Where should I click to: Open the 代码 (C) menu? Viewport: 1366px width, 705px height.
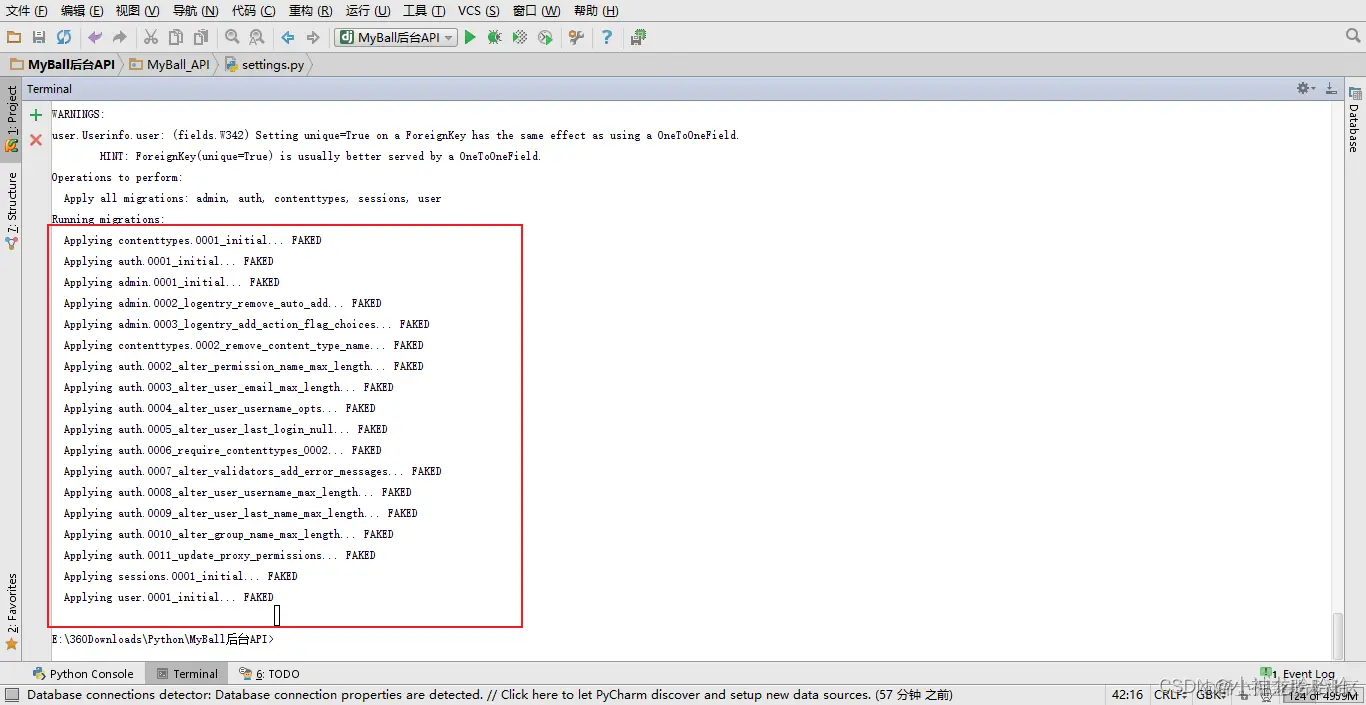(x=253, y=11)
